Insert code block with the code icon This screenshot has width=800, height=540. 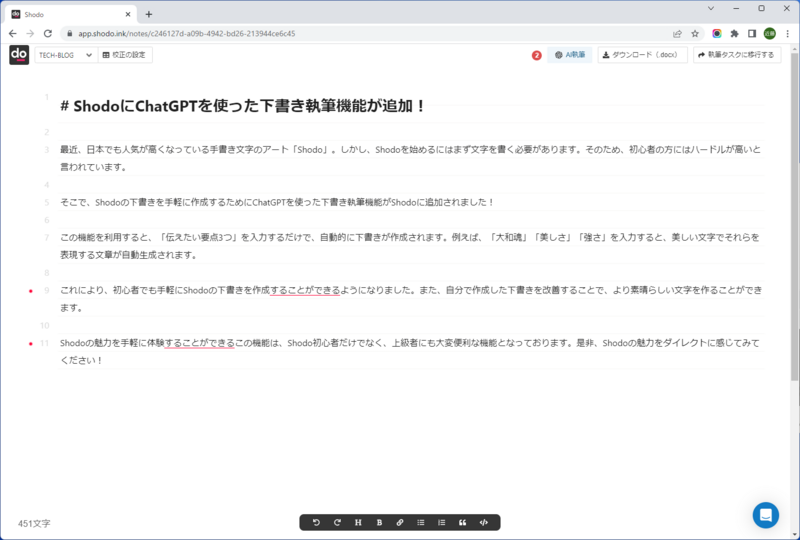tap(484, 522)
